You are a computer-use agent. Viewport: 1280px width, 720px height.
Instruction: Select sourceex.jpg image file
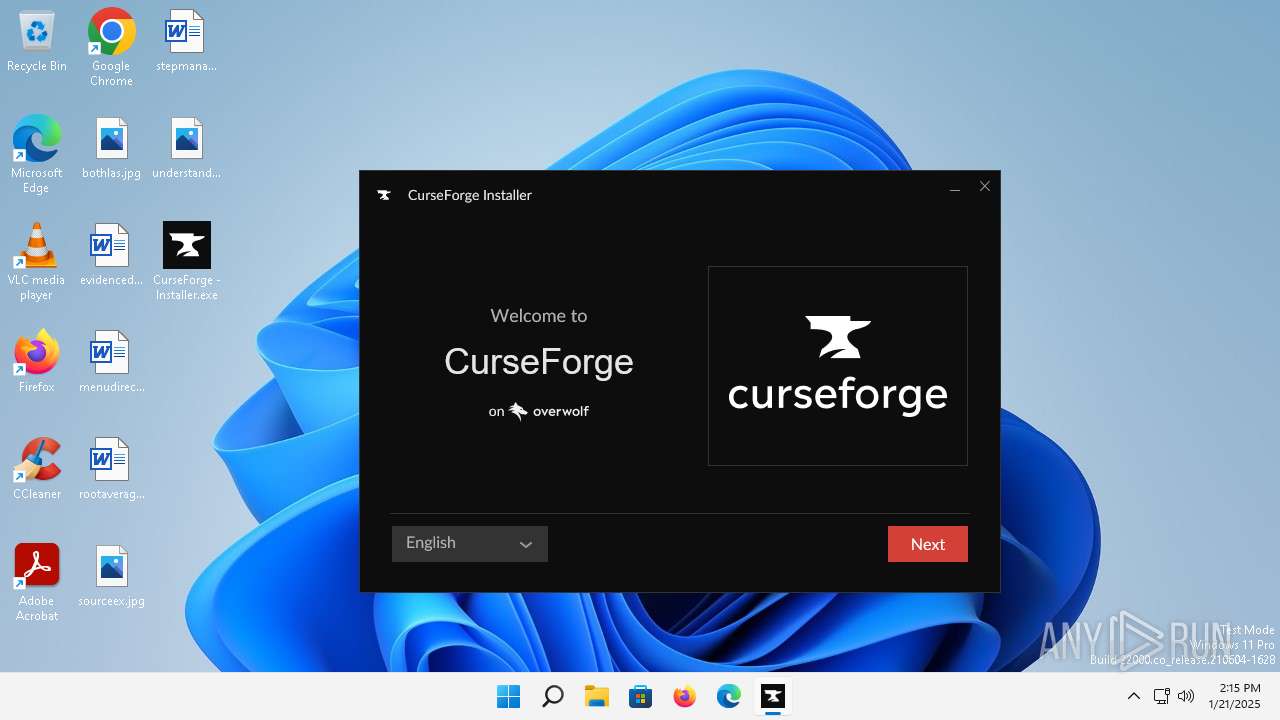pyautogui.click(x=111, y=577)
